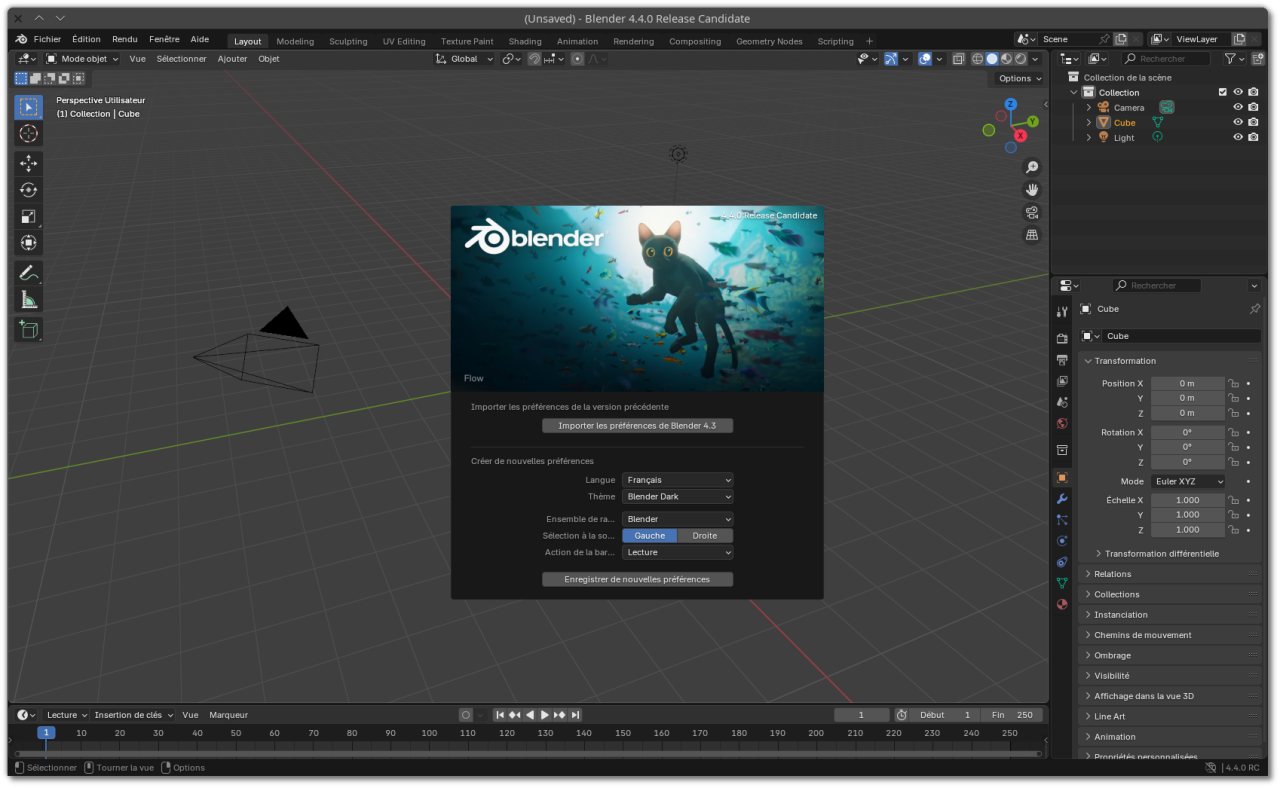Select the Add Cube tool
The height and width of the screenshot is (788, 1280).
coord(28,329)
